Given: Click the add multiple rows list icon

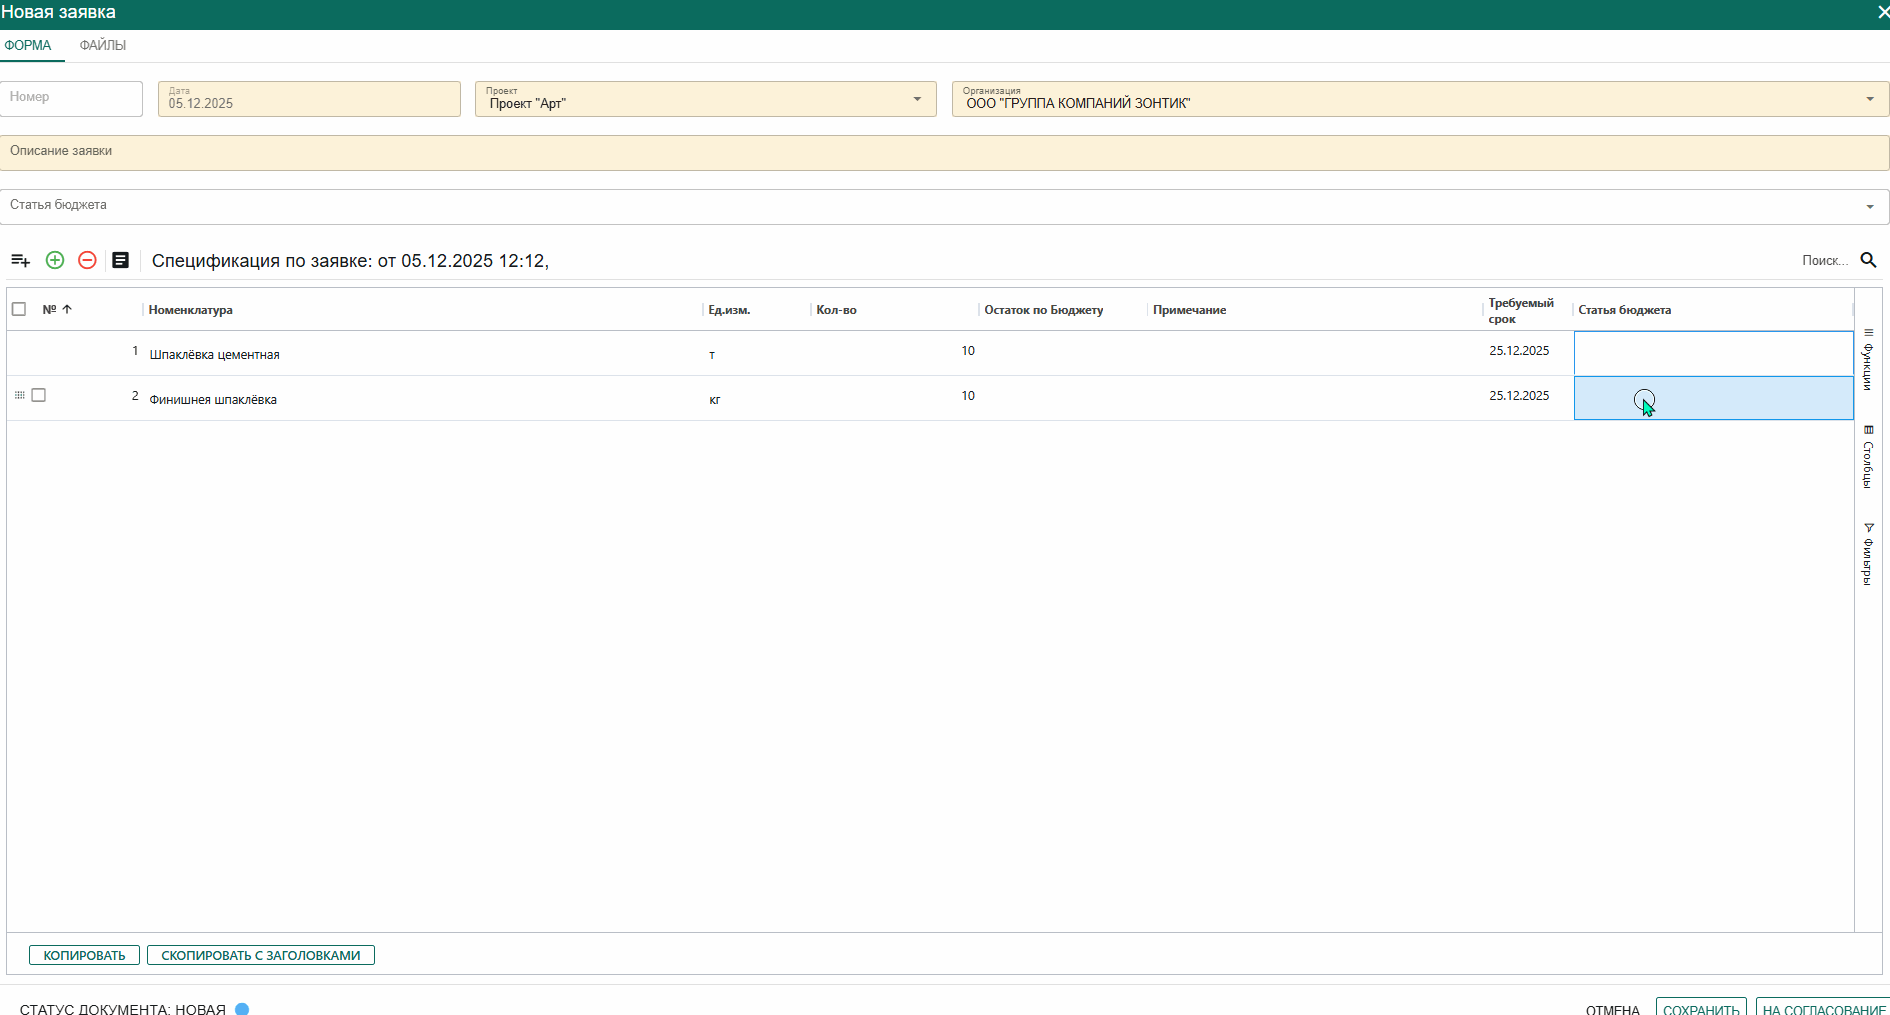Looking at the screenshot, I should tap(20, 260).
